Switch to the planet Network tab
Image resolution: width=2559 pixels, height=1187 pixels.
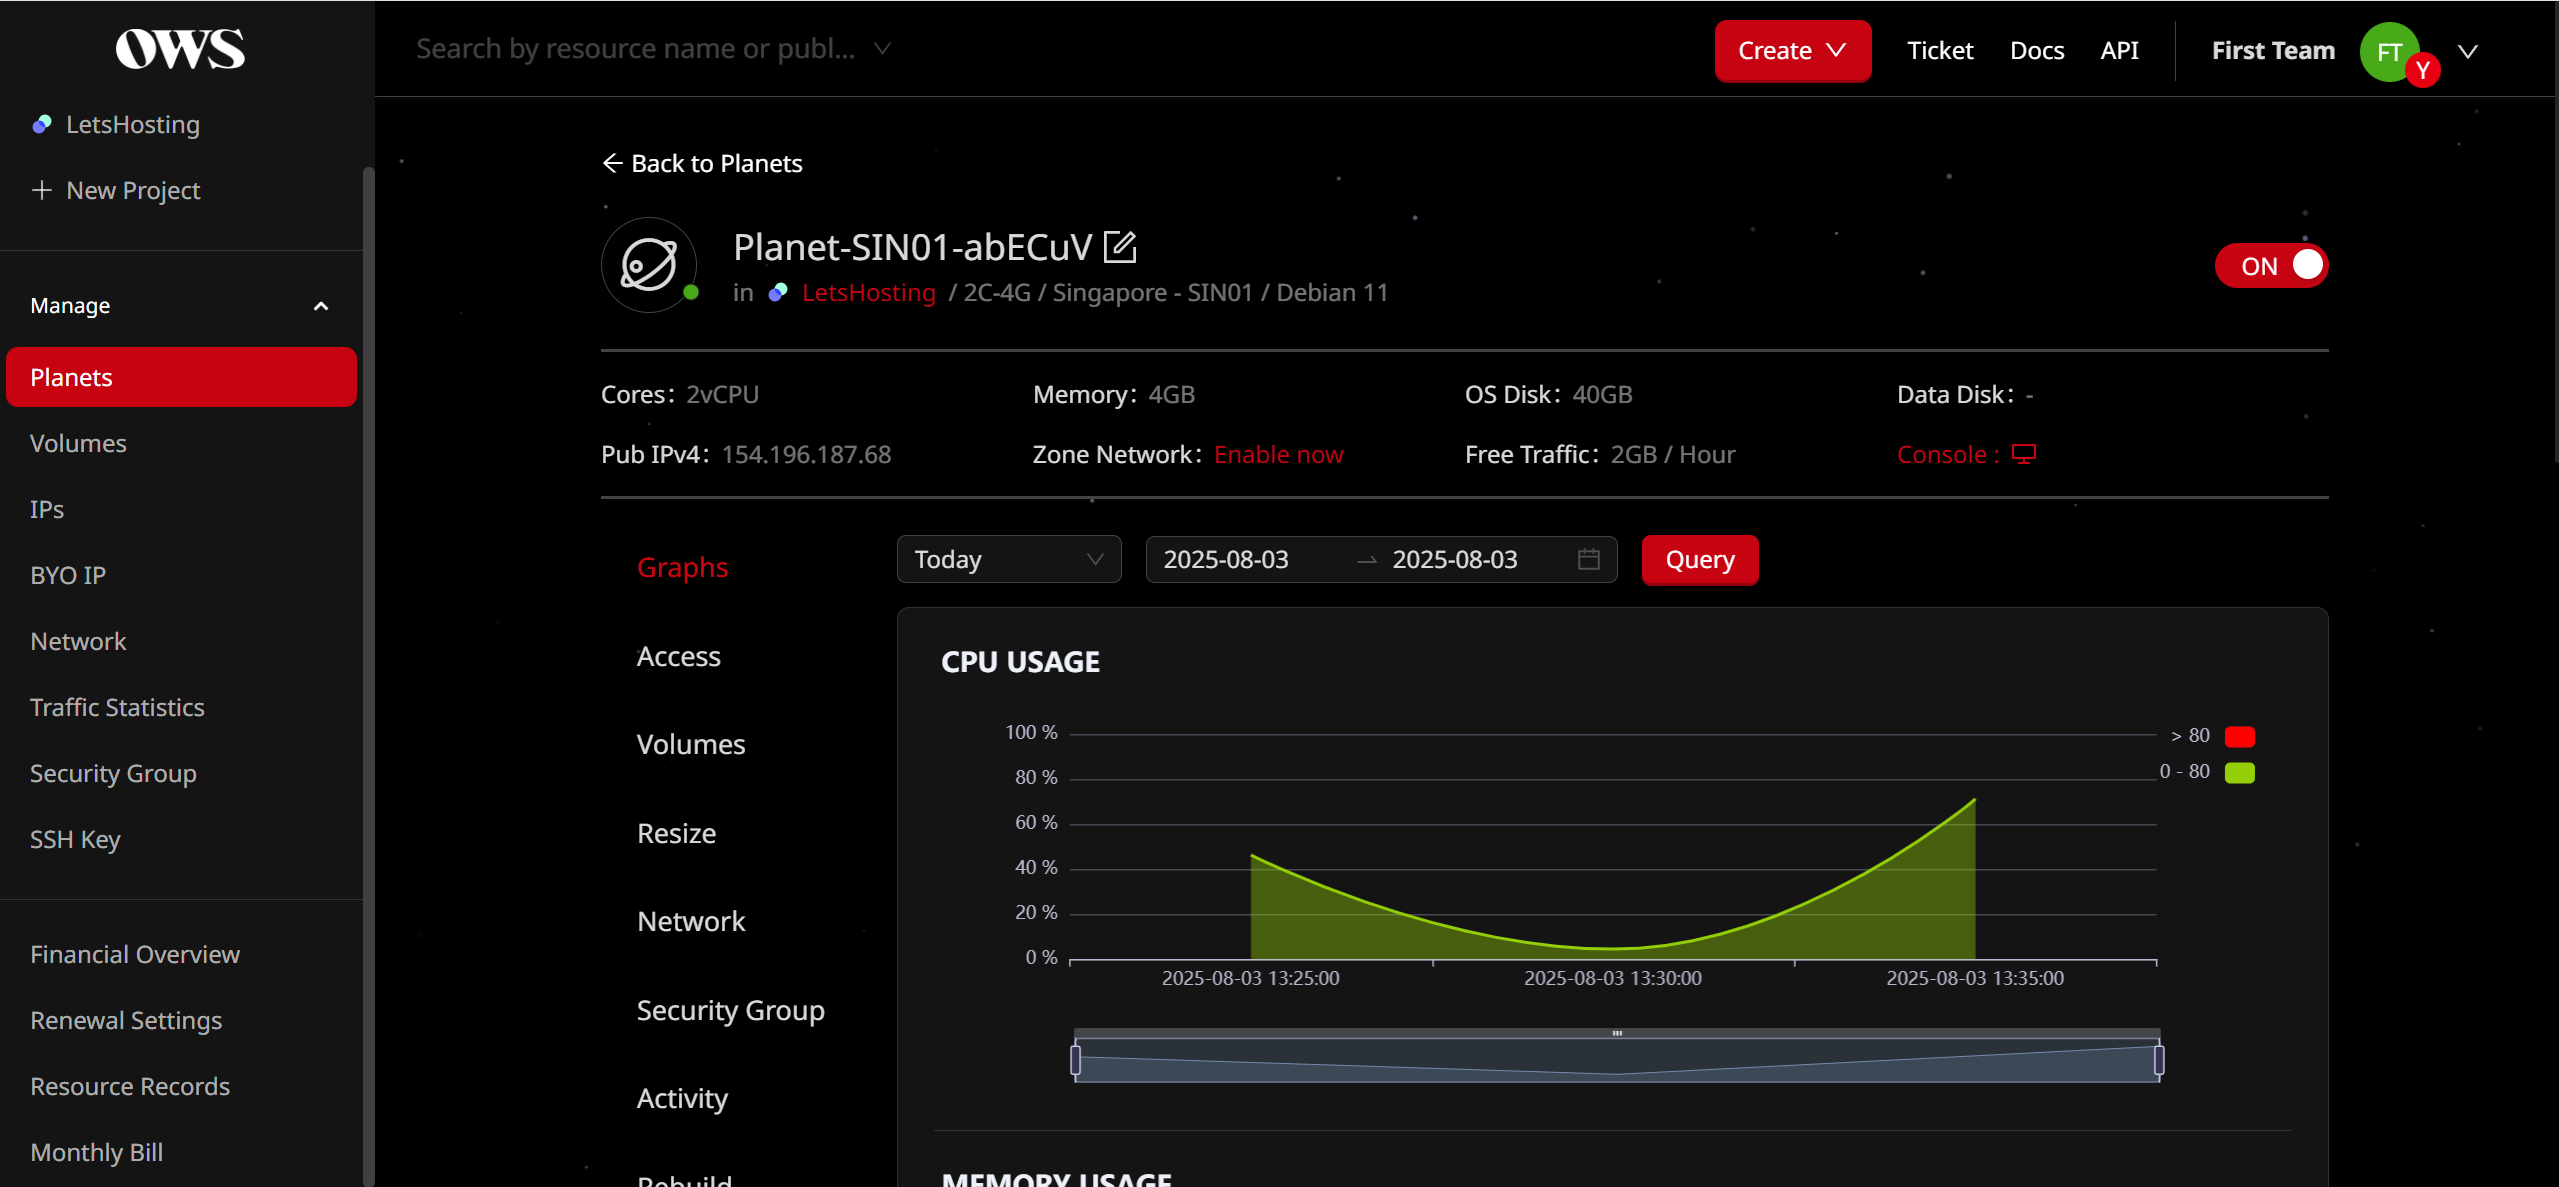691,921
